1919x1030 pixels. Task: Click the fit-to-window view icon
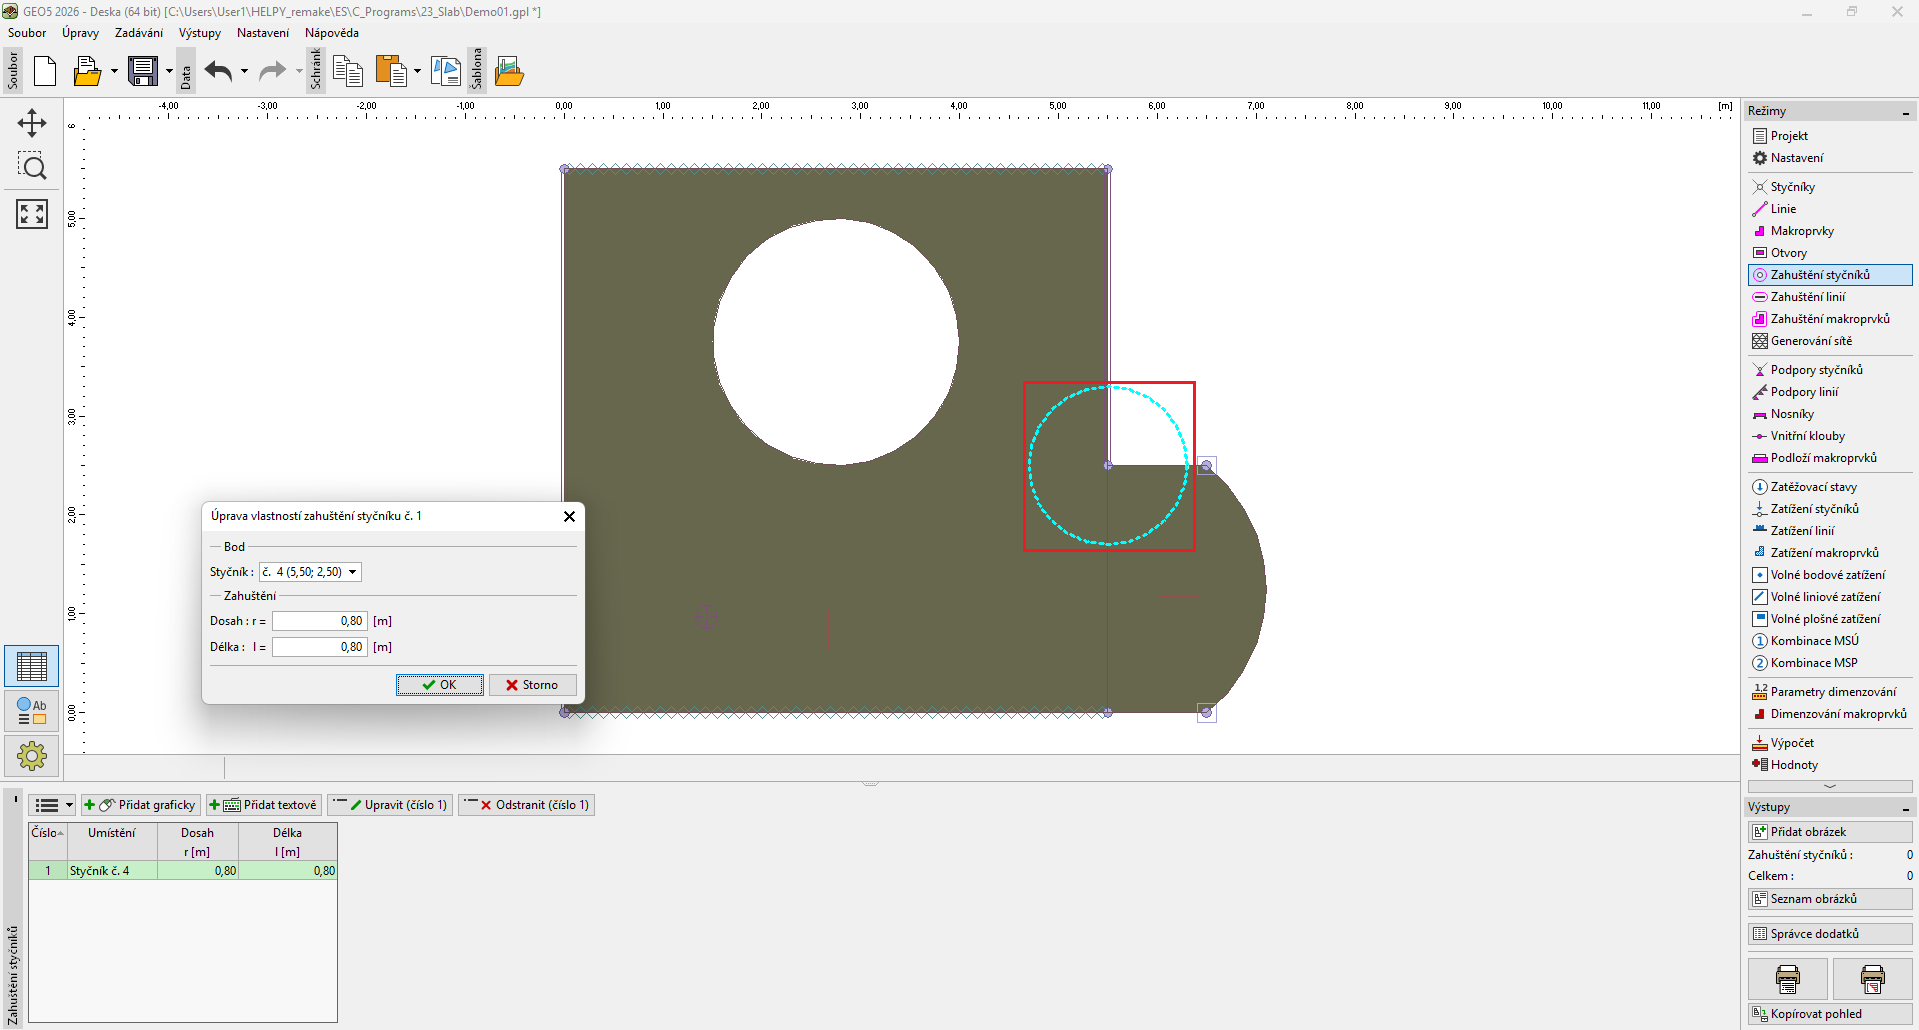(x=32, y=213)
